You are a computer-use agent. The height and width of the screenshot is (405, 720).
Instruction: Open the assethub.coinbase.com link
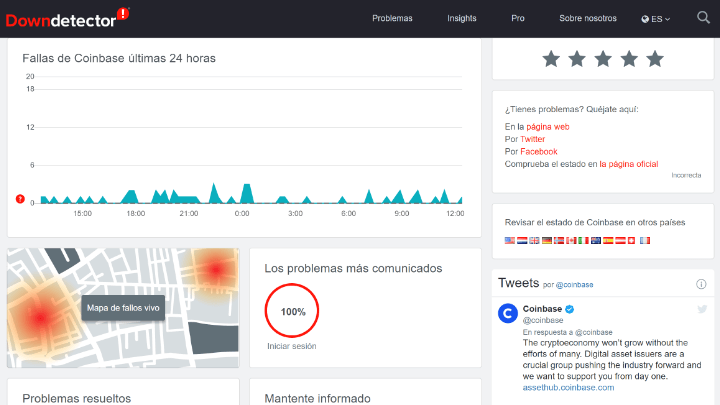[568, 388]
